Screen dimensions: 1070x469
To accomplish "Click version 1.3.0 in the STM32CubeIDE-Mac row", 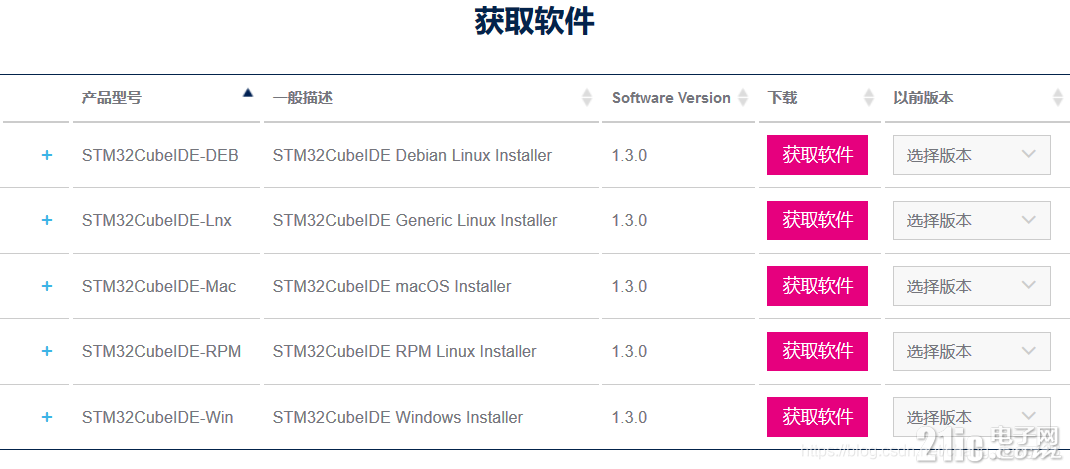I will 629,286.
